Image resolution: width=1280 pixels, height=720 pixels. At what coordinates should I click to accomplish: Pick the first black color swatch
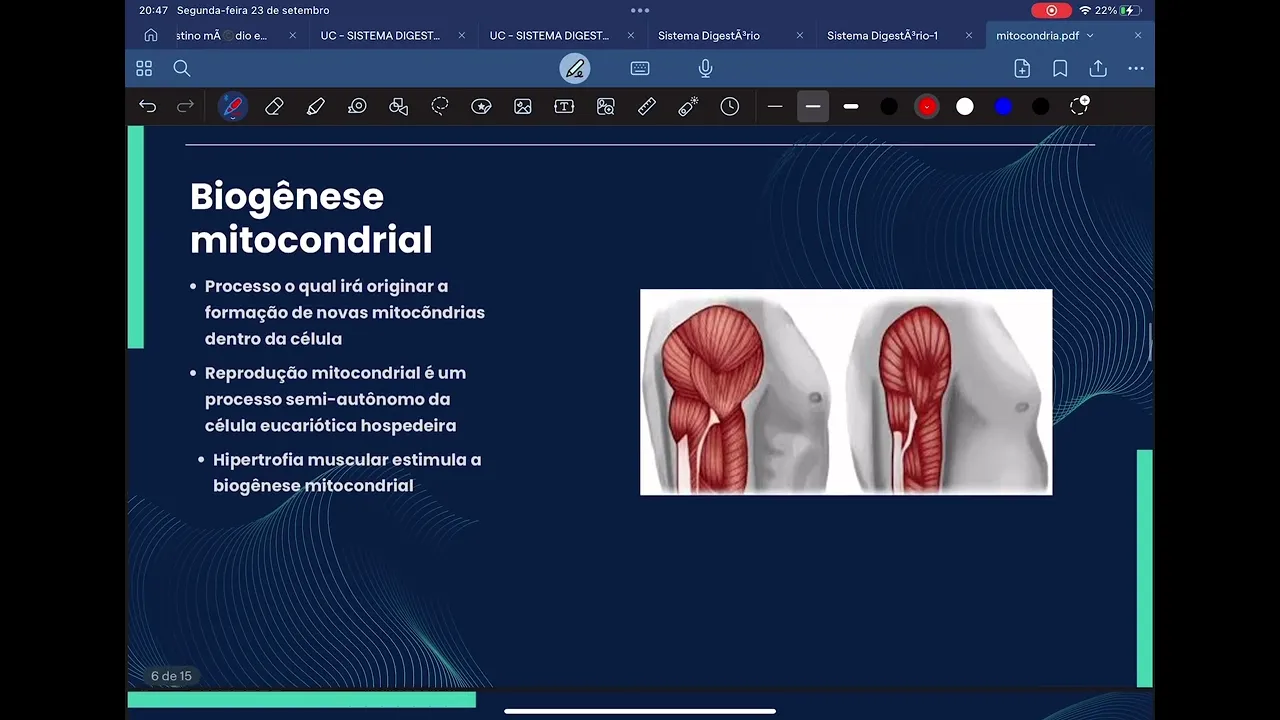pos(889,106)
